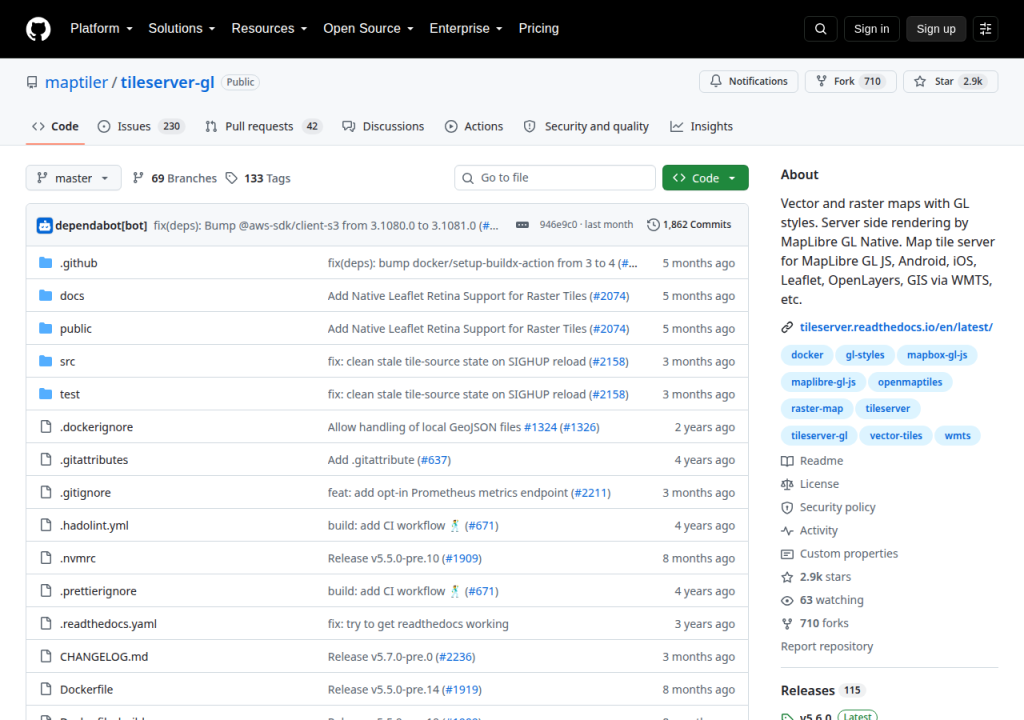Open Security and quality tab

[x=586, y=127]
